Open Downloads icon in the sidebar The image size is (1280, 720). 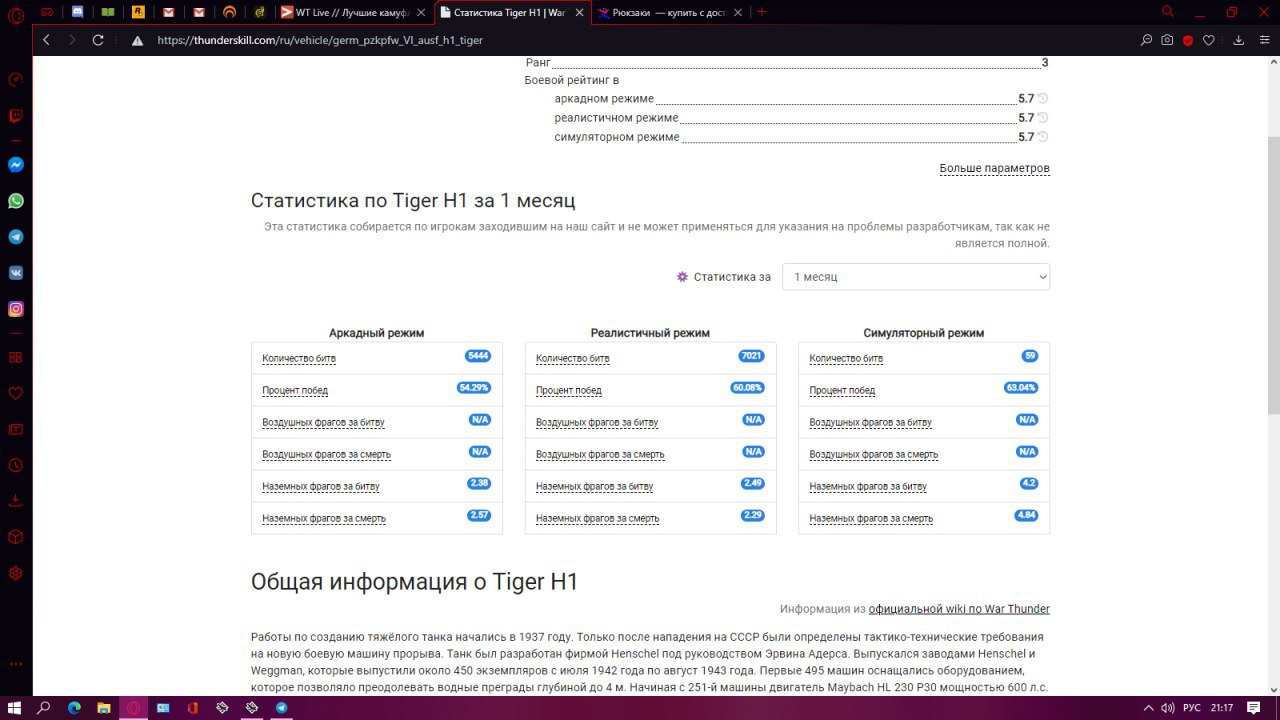click(16, 501)
